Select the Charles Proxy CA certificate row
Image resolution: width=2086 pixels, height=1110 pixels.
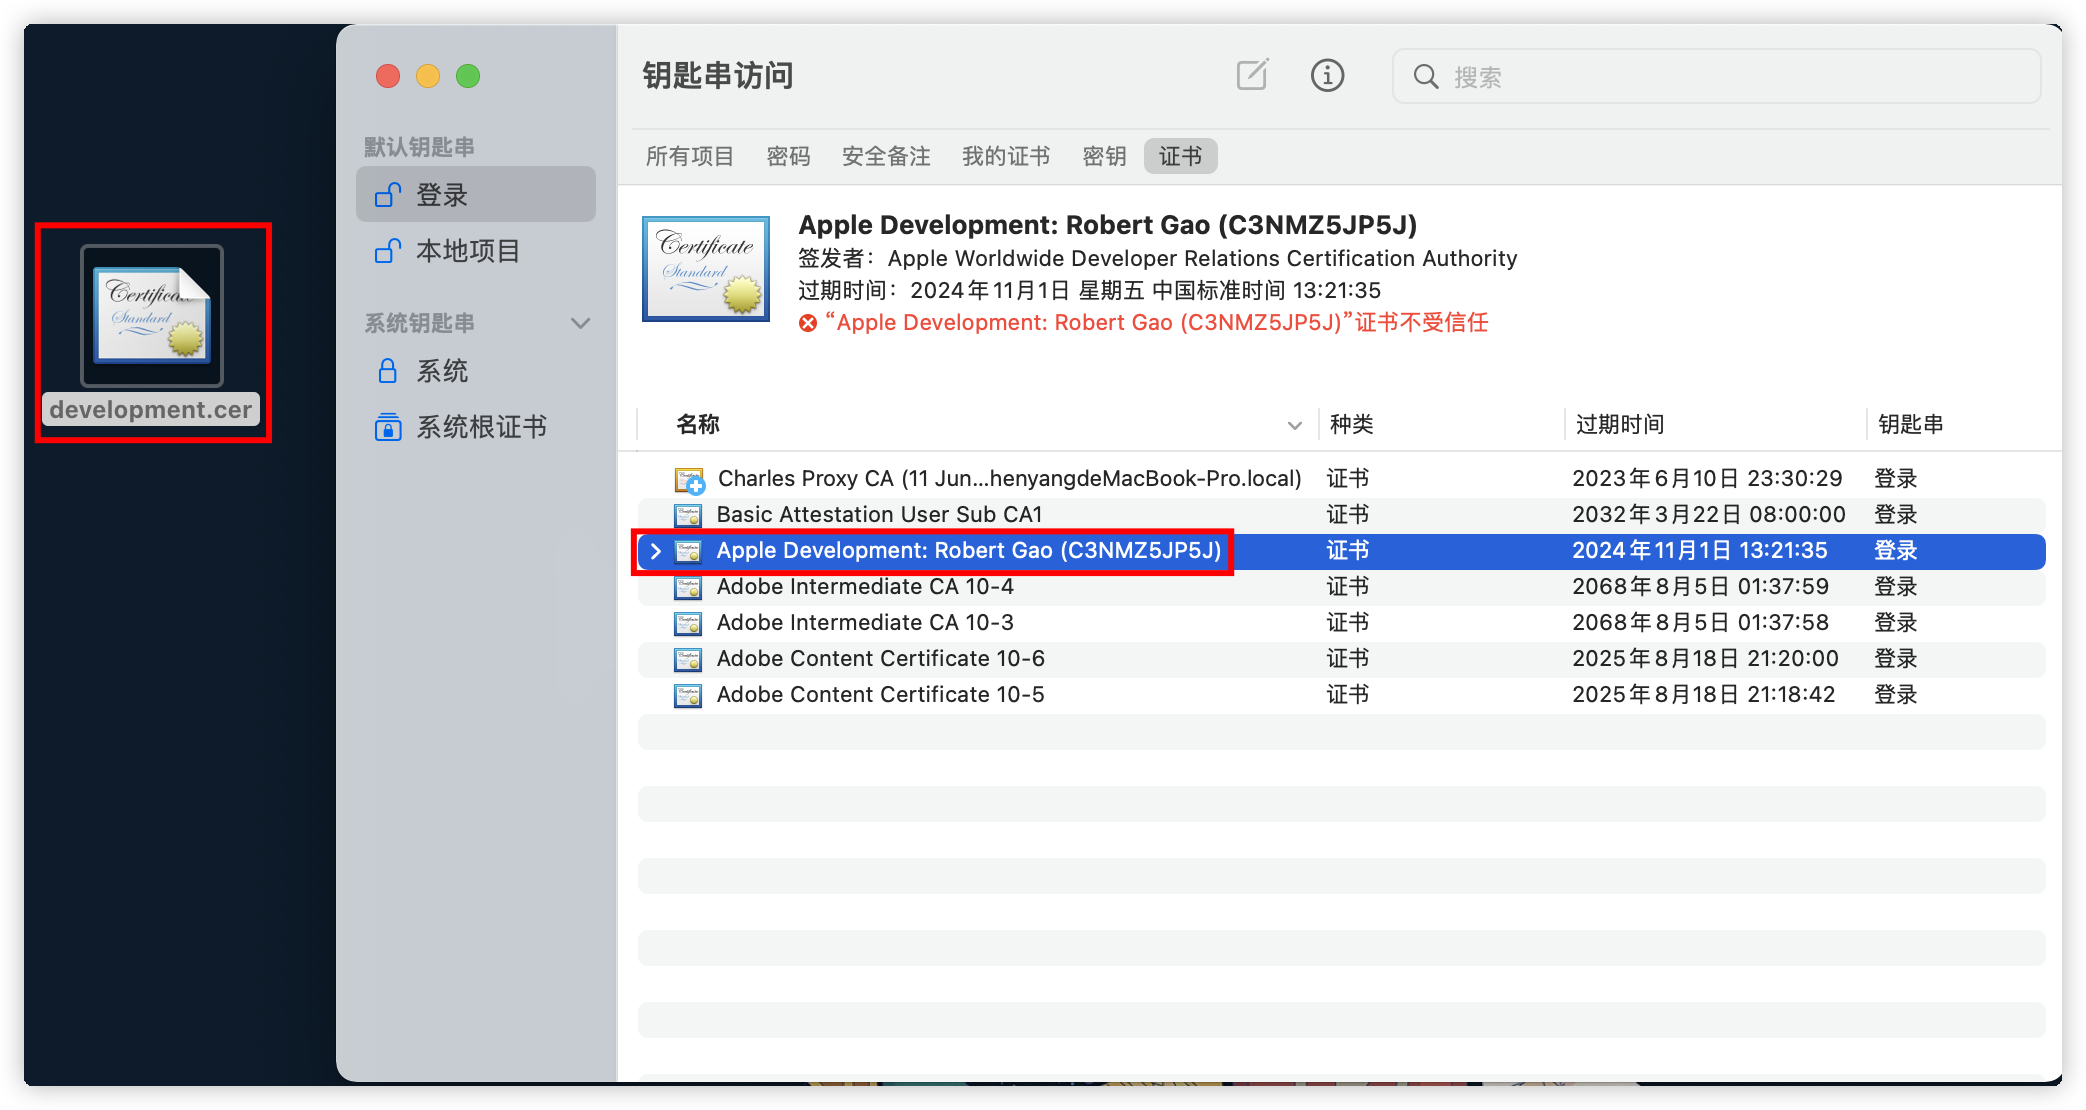pyautogui.click(x=1341, y=479)
